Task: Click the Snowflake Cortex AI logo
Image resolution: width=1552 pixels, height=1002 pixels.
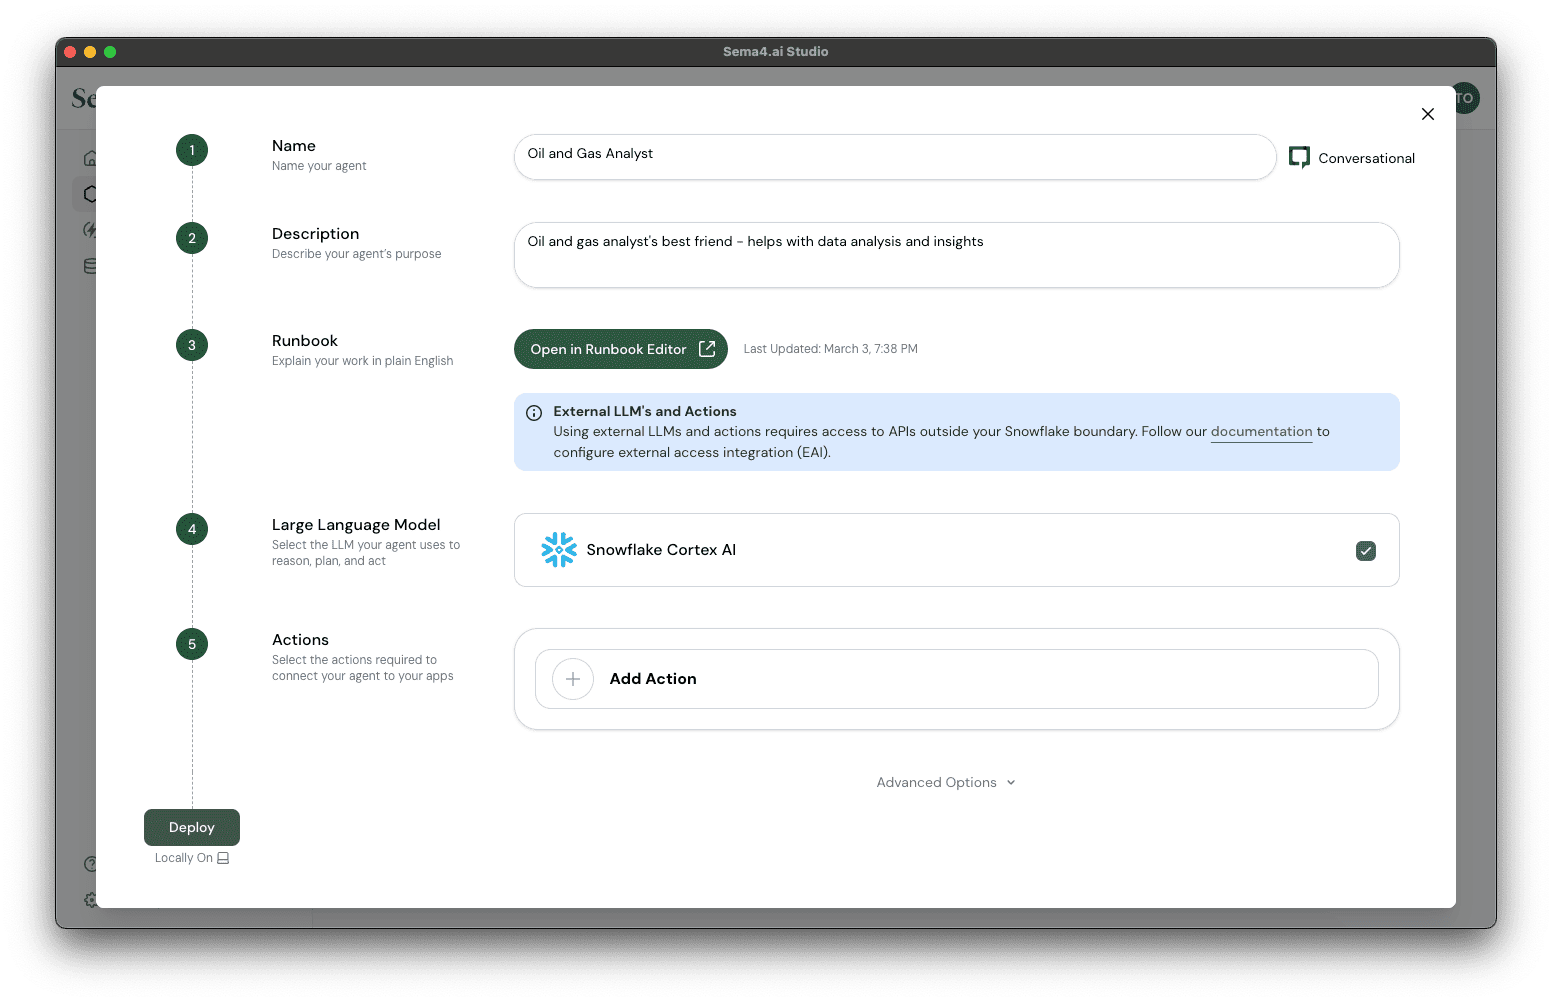Action: coord(559,550)
